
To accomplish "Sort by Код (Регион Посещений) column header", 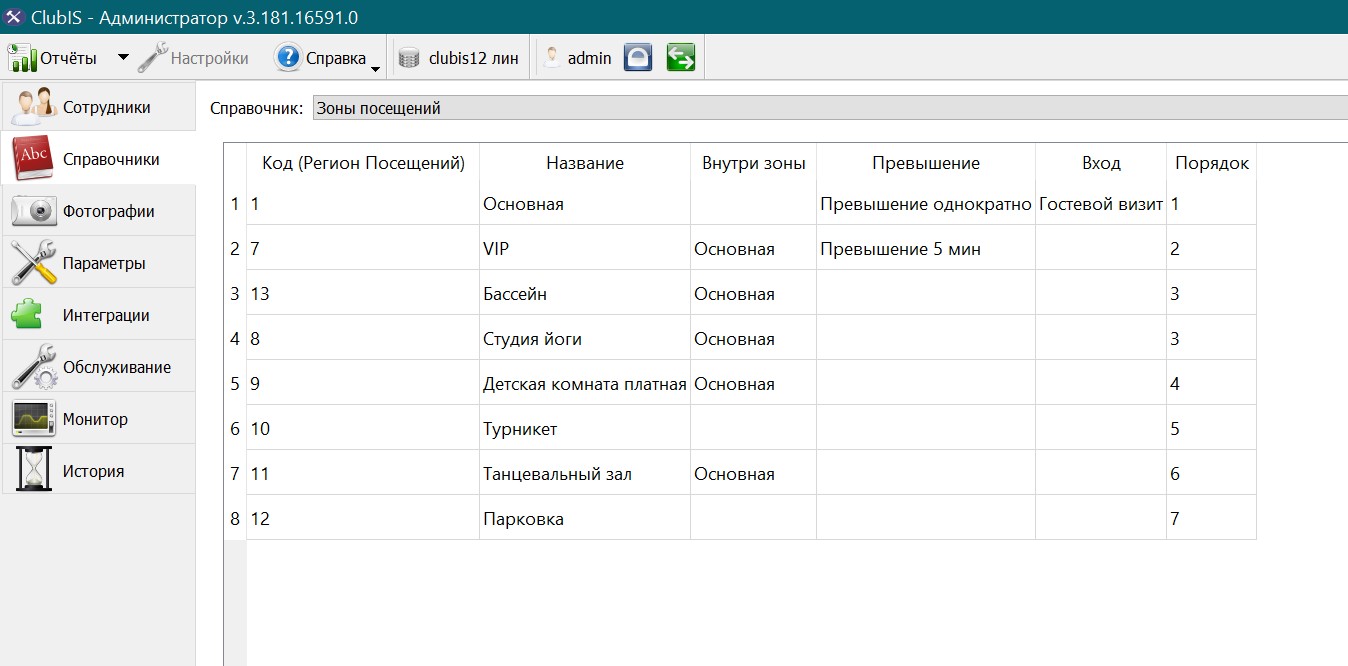I will pyautogui.click(x=363, y=163).
